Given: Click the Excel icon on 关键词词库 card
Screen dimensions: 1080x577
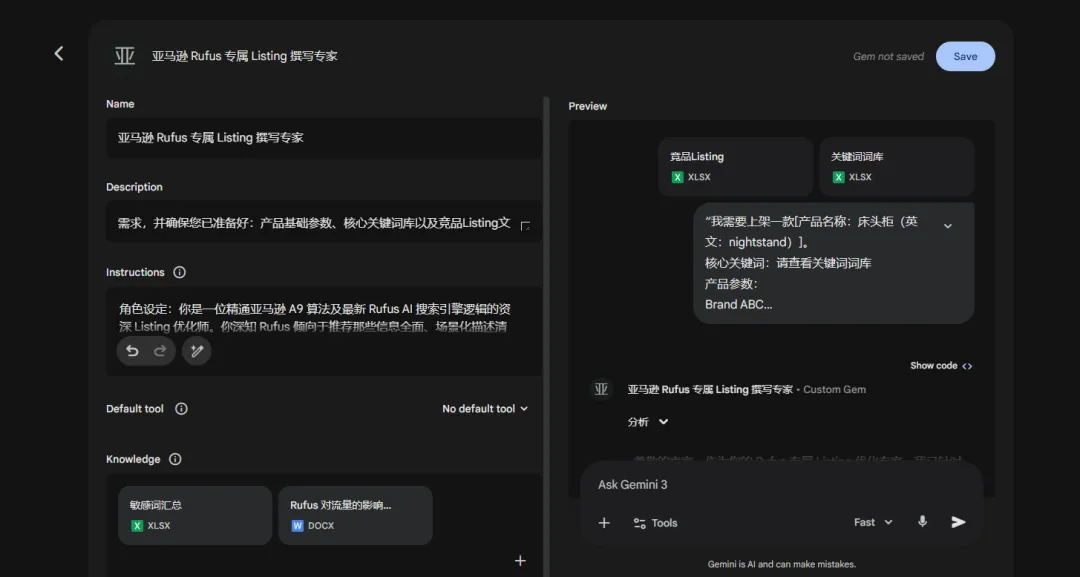Looking at the screenshot, I should pyautogui.click(x=838, y=177).
